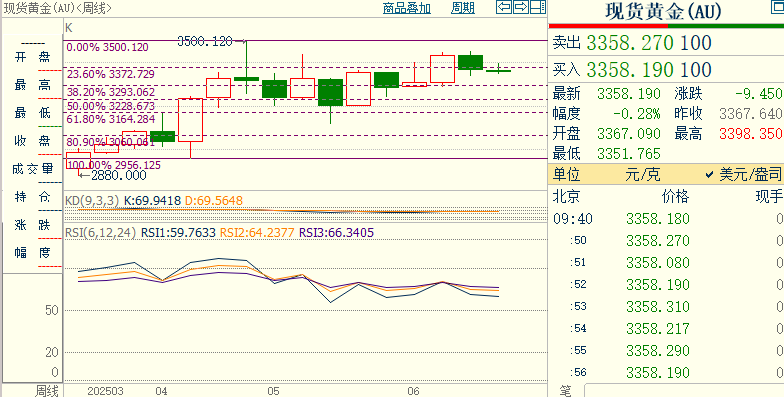Open the 商品叠加 link
Image resolution: width=784 pixels, height=397 pixels.
tap(406, 8)
